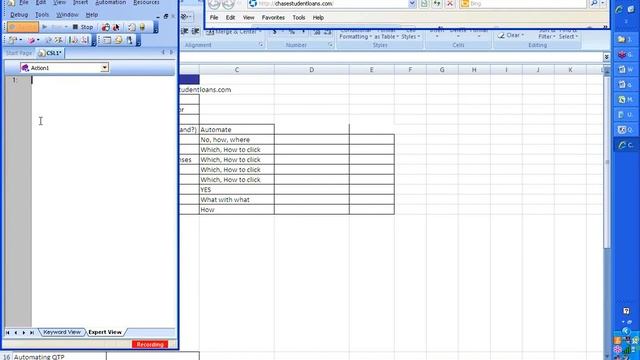This screenshot has width=640, height=360.
Task: Click the yellow bulb icon in QTP toolbar
Action: pos(142,27)
